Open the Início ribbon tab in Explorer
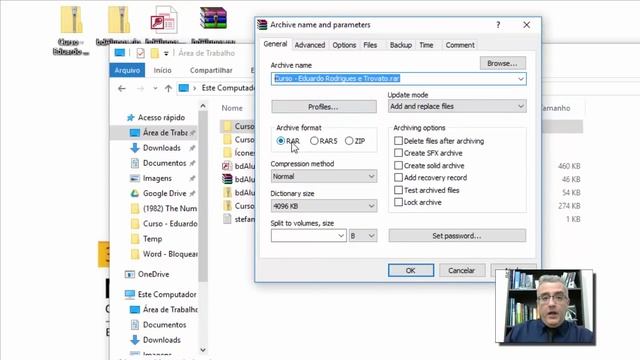The height and width of the screenshot is (360, 640). (162, 70)
